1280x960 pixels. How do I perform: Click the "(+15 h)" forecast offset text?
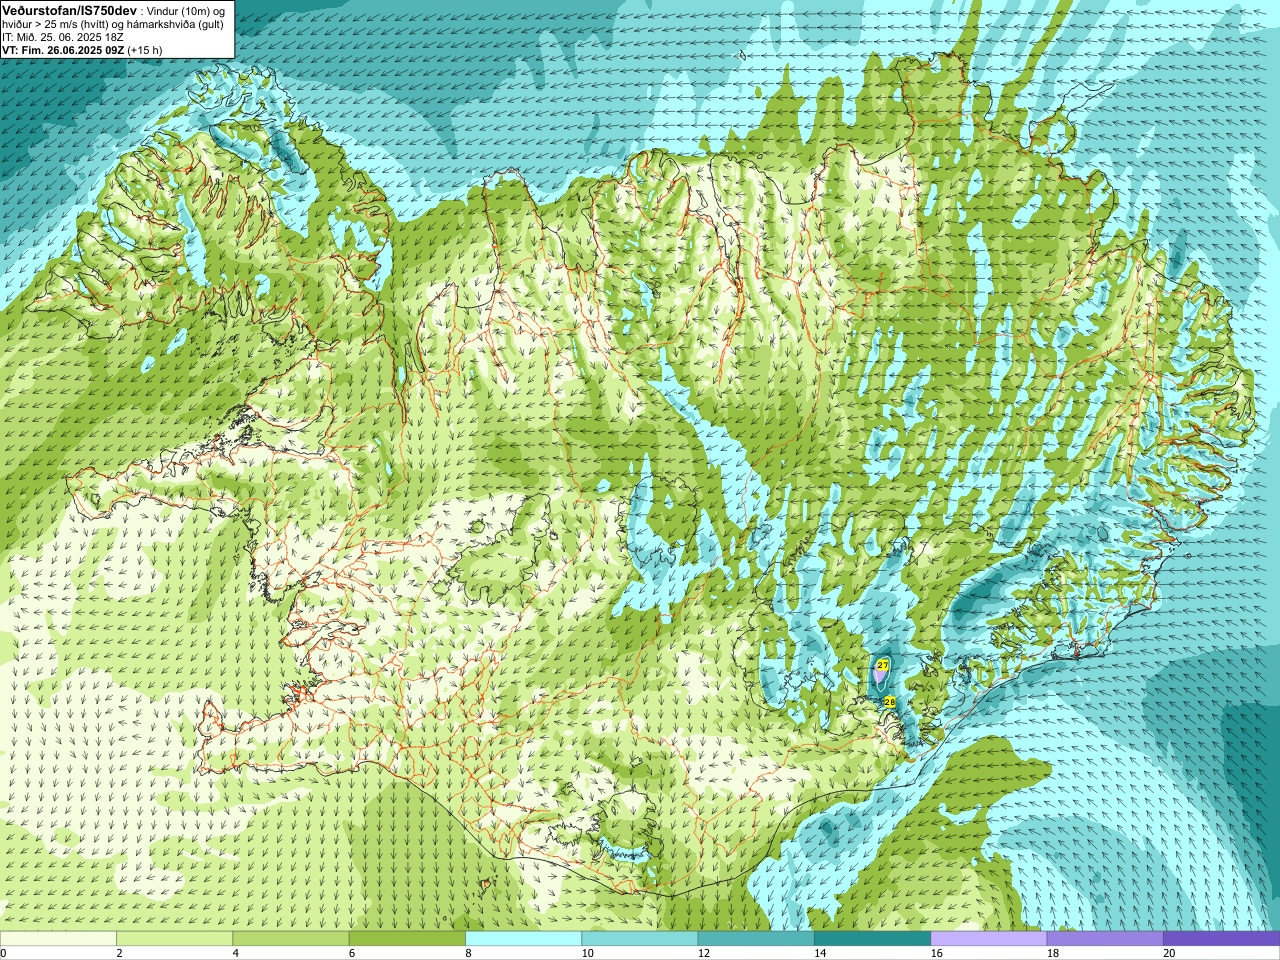145,50
